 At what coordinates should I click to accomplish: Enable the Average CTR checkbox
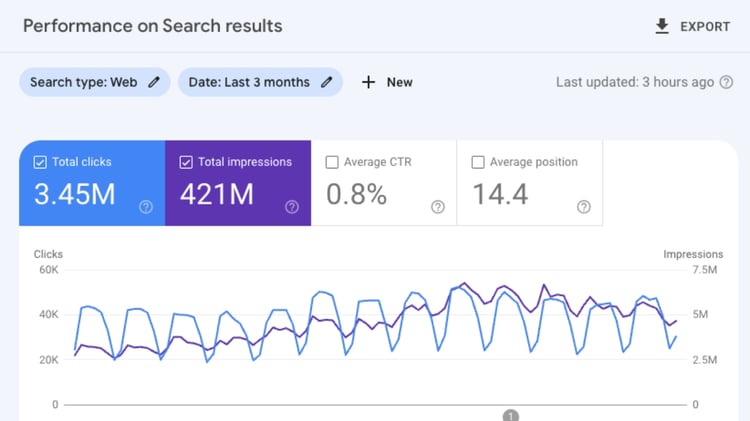tap(332, 162)
